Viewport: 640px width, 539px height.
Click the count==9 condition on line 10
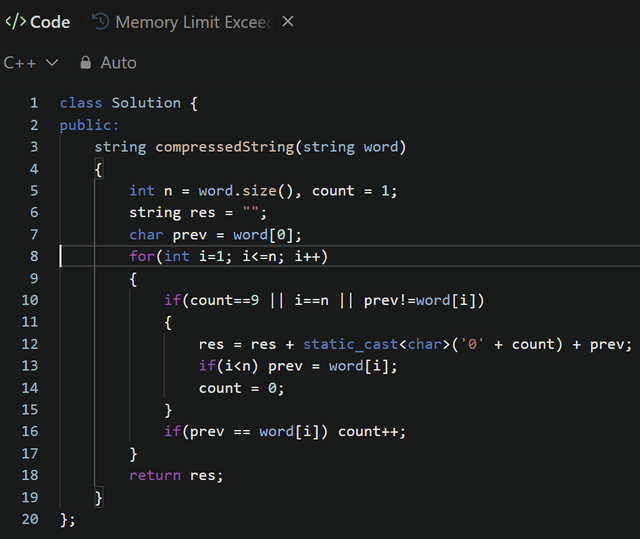click(220, 300)
